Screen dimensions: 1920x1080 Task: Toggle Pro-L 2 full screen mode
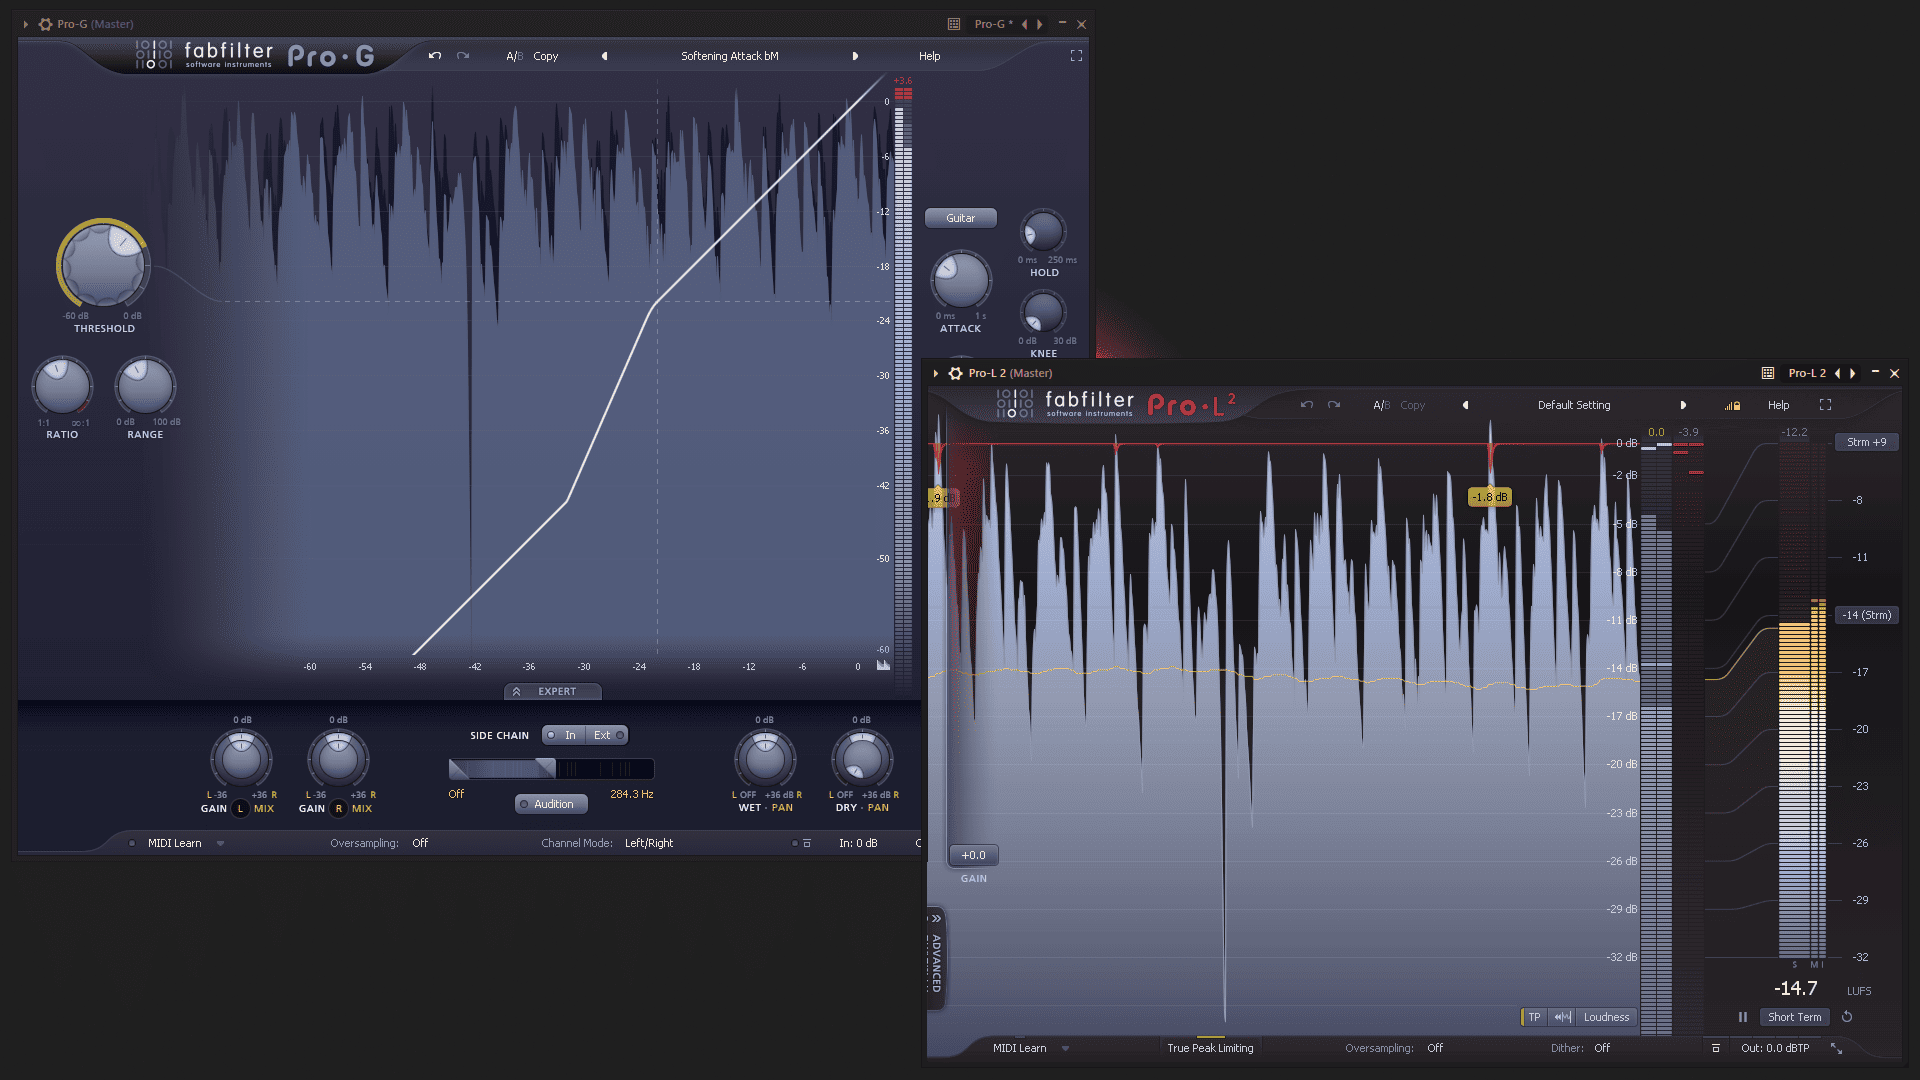1825,405
